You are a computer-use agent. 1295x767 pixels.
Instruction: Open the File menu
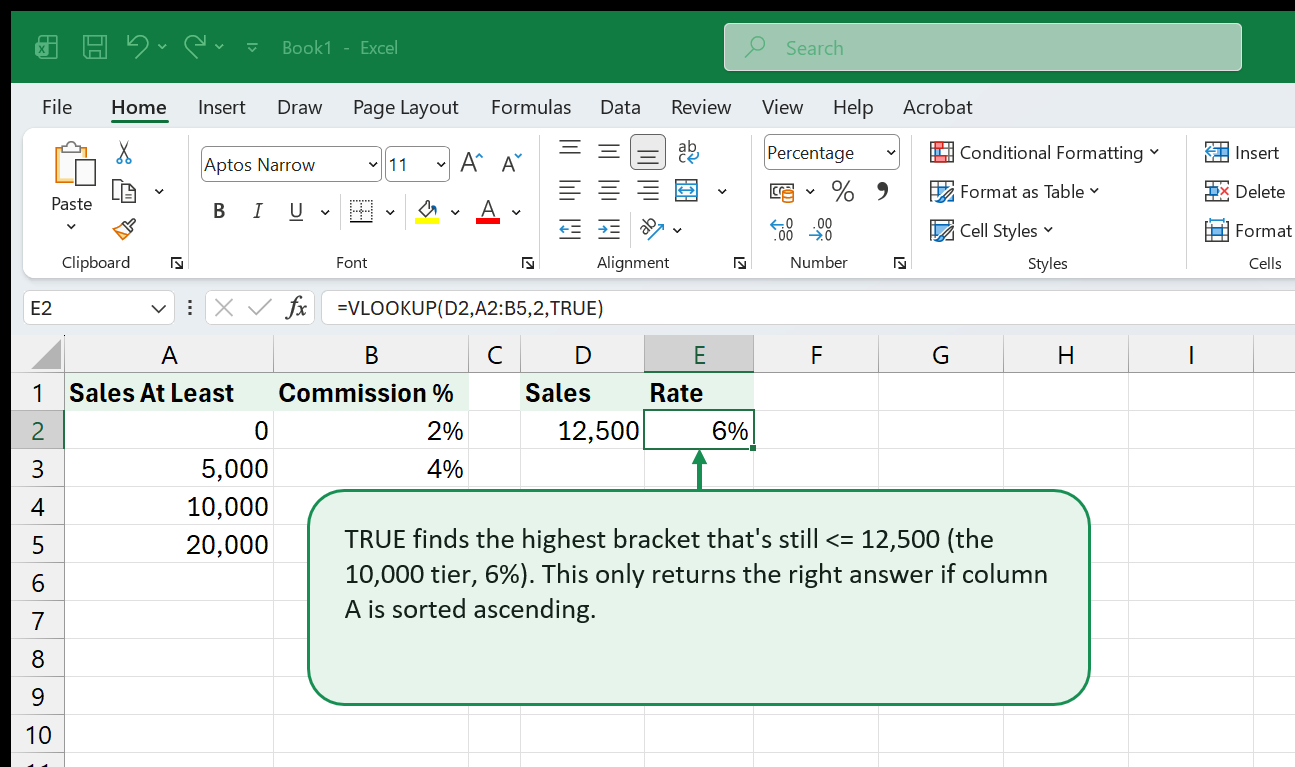pyautogui.click(x=57, y=107)
